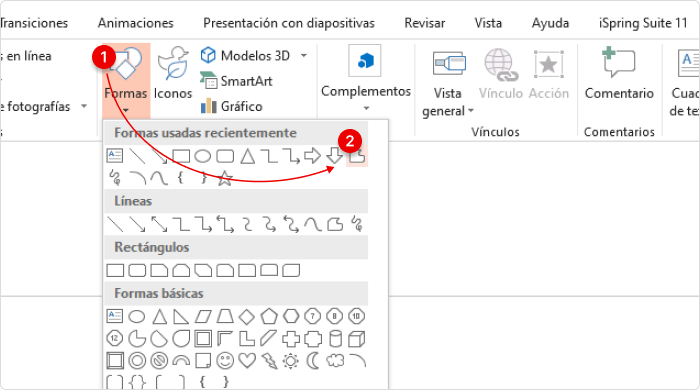The height and width of the screenshot is (390, 700).
Task: Insert a Gráfico chart
Action: [232, 106]
